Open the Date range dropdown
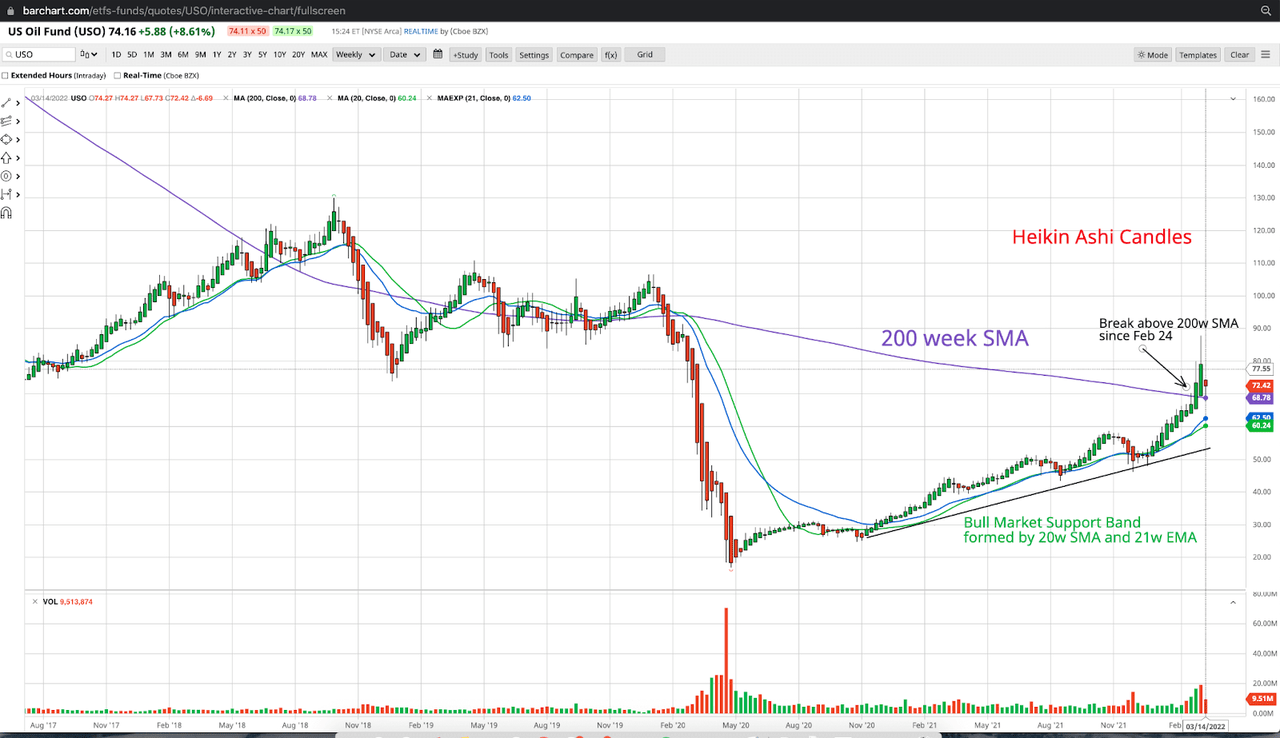 (405, 54)
